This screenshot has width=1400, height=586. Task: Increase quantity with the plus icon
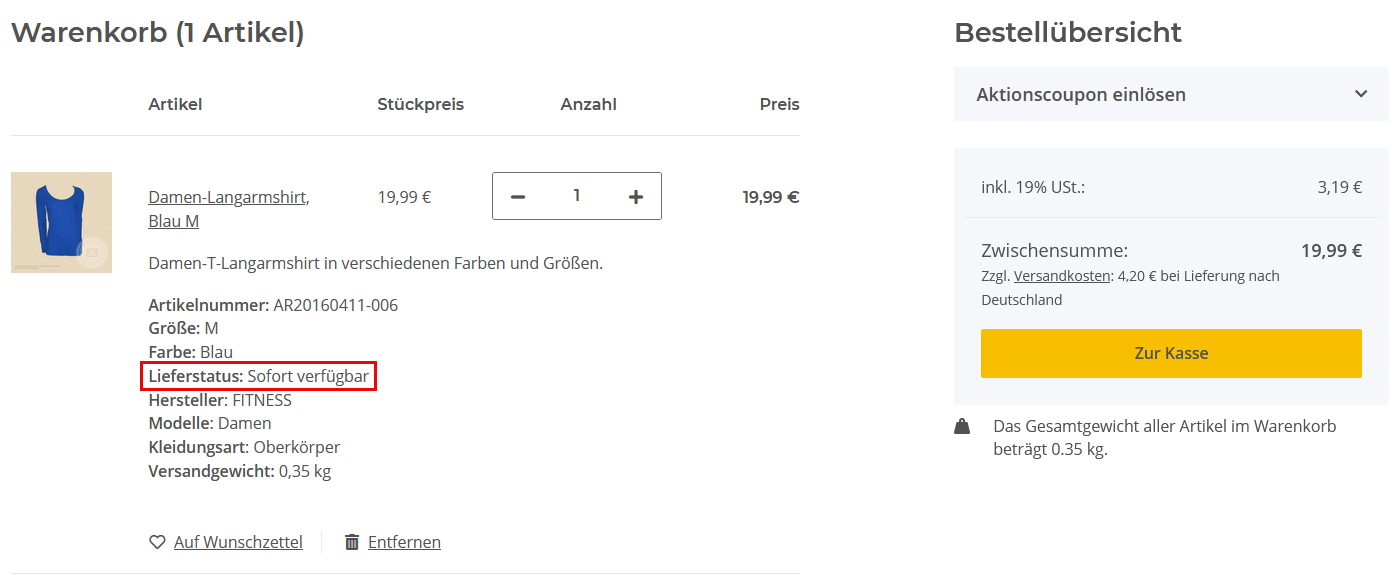pos(636,197)
